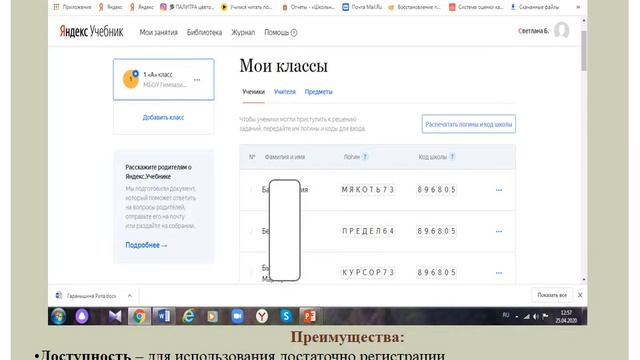Show hidden system tray icons arrow

tap(517, 317)
